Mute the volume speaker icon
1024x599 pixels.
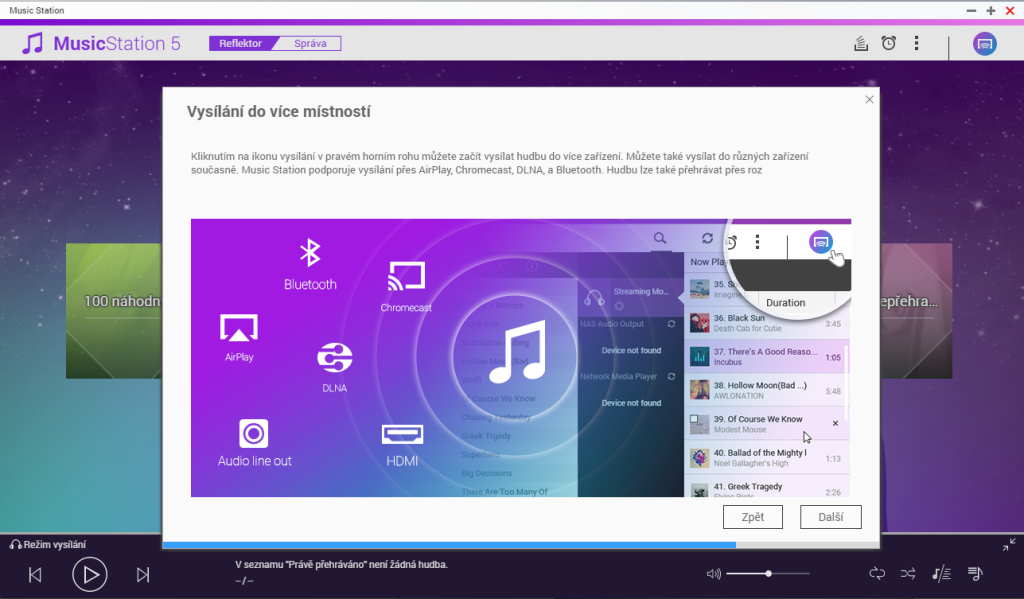click(x=713, y=574)
